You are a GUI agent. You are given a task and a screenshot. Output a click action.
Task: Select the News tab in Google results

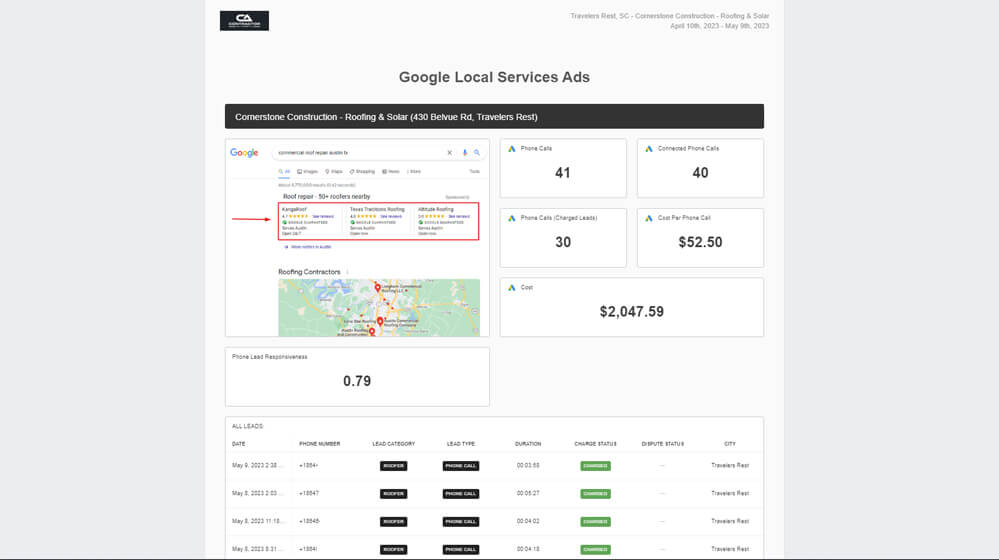(391, 171)
